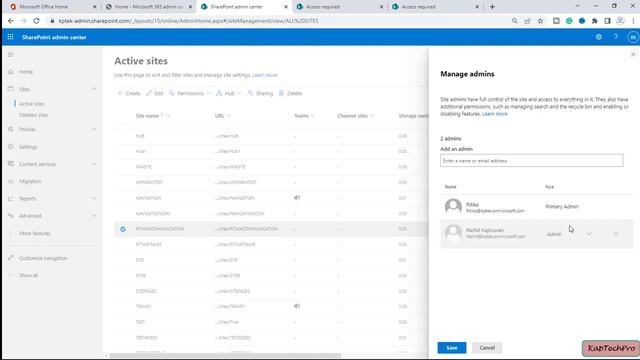
Task: Expand the Policies section chevron
Action: [x=94, y=129]
